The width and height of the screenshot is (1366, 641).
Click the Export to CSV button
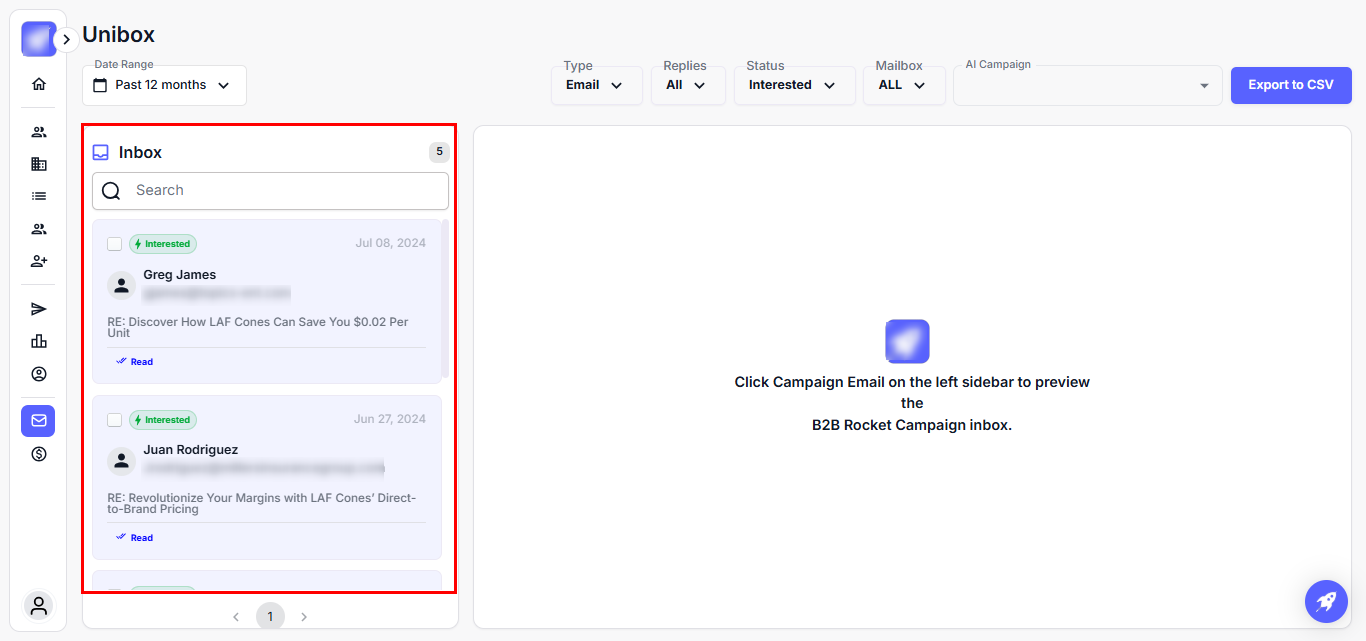(1290, 85)
